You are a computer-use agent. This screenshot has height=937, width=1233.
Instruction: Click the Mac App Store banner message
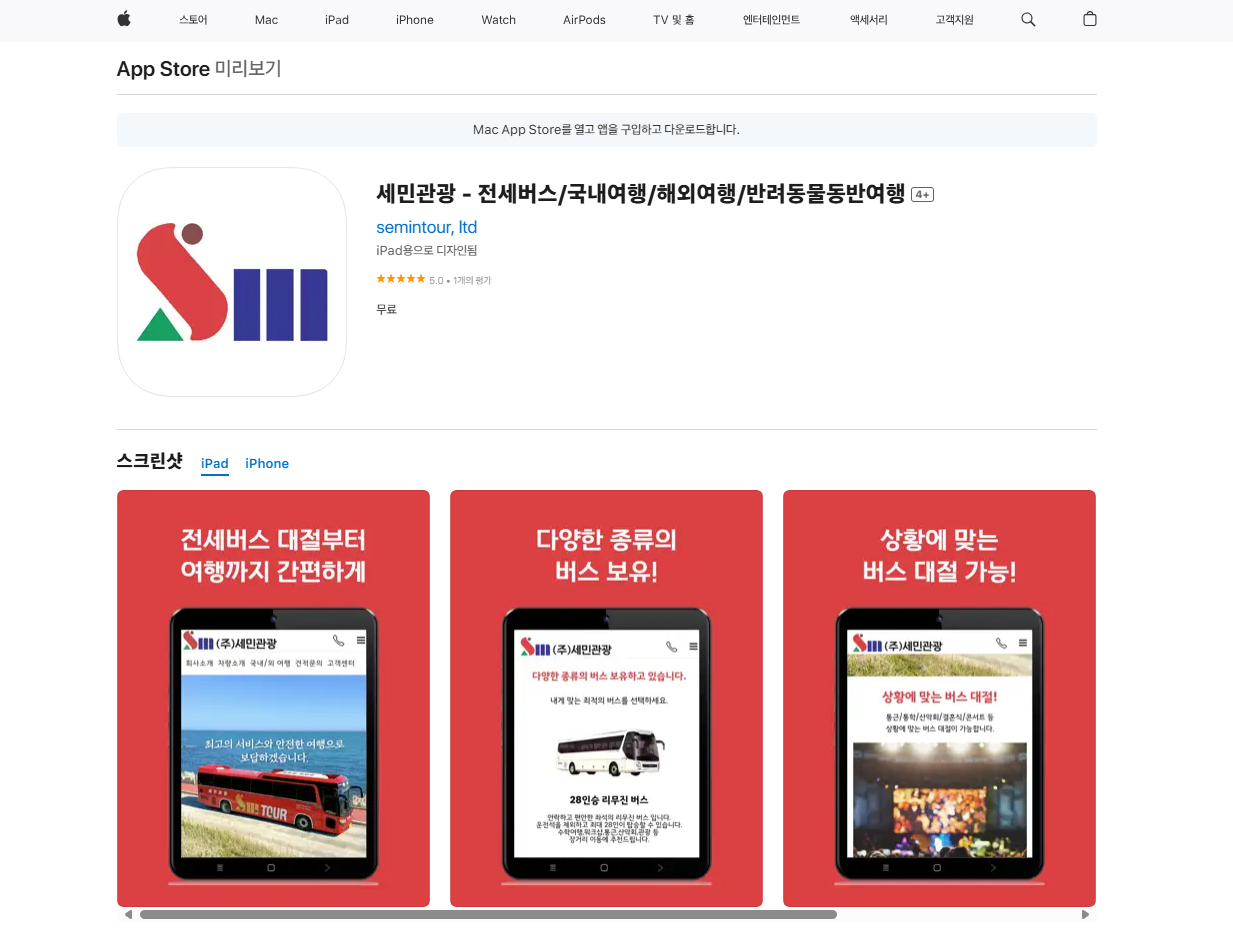pyautogui.click(x=607, y=130)
